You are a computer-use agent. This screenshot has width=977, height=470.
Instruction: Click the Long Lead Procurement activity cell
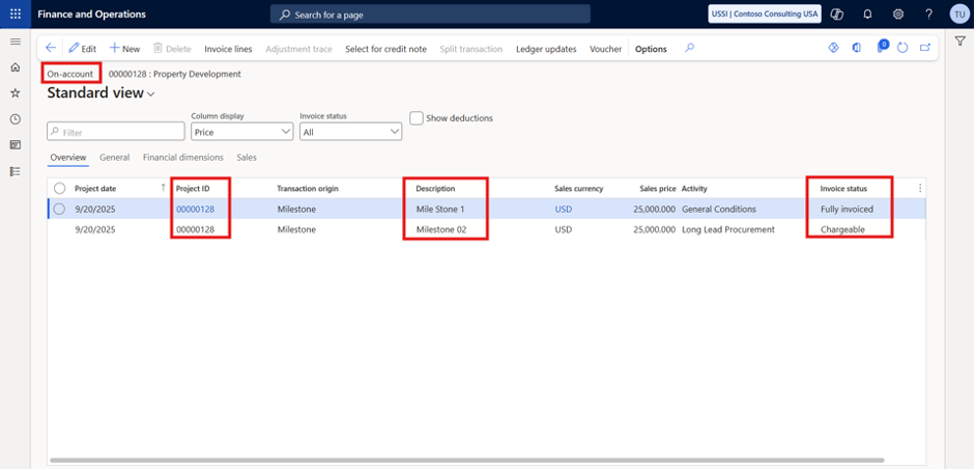pyautogui.click(x=728, y=229)
